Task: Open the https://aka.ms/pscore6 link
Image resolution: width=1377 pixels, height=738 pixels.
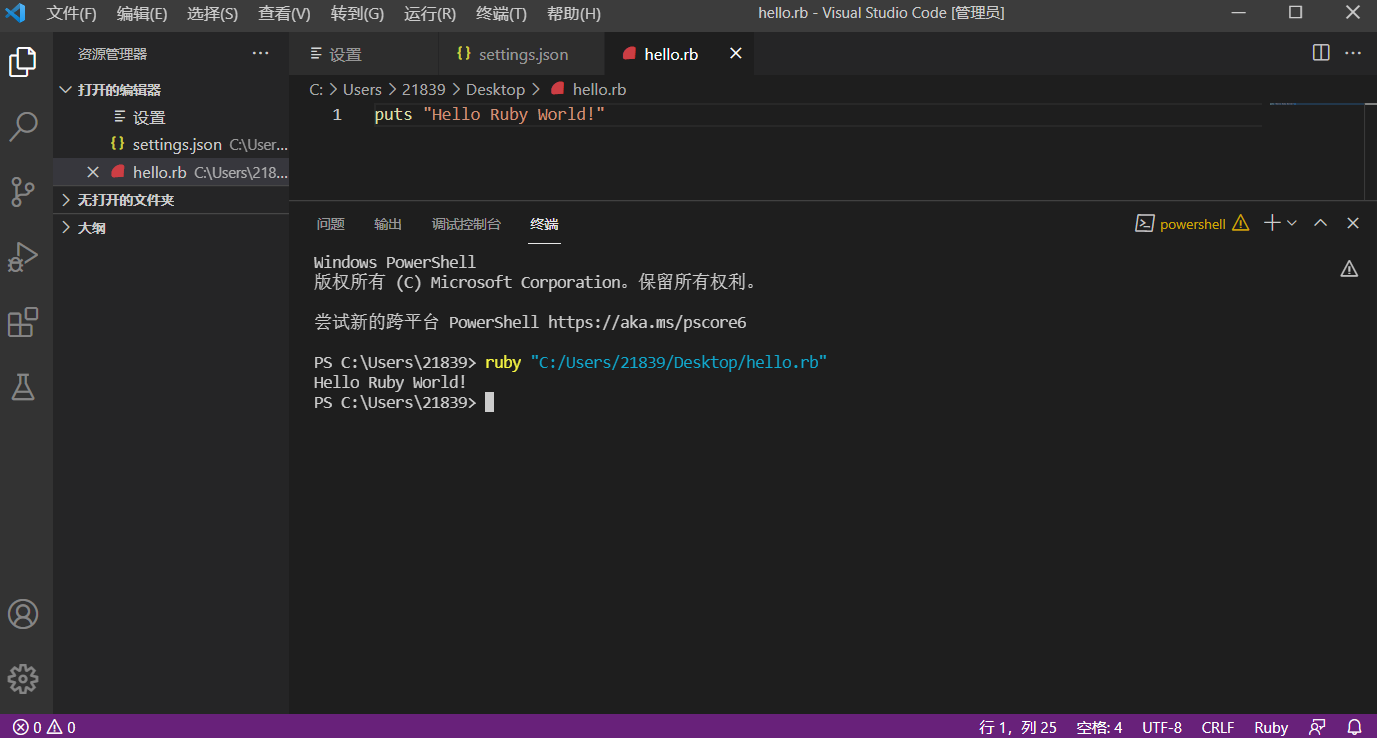Action: coord(647,322)
